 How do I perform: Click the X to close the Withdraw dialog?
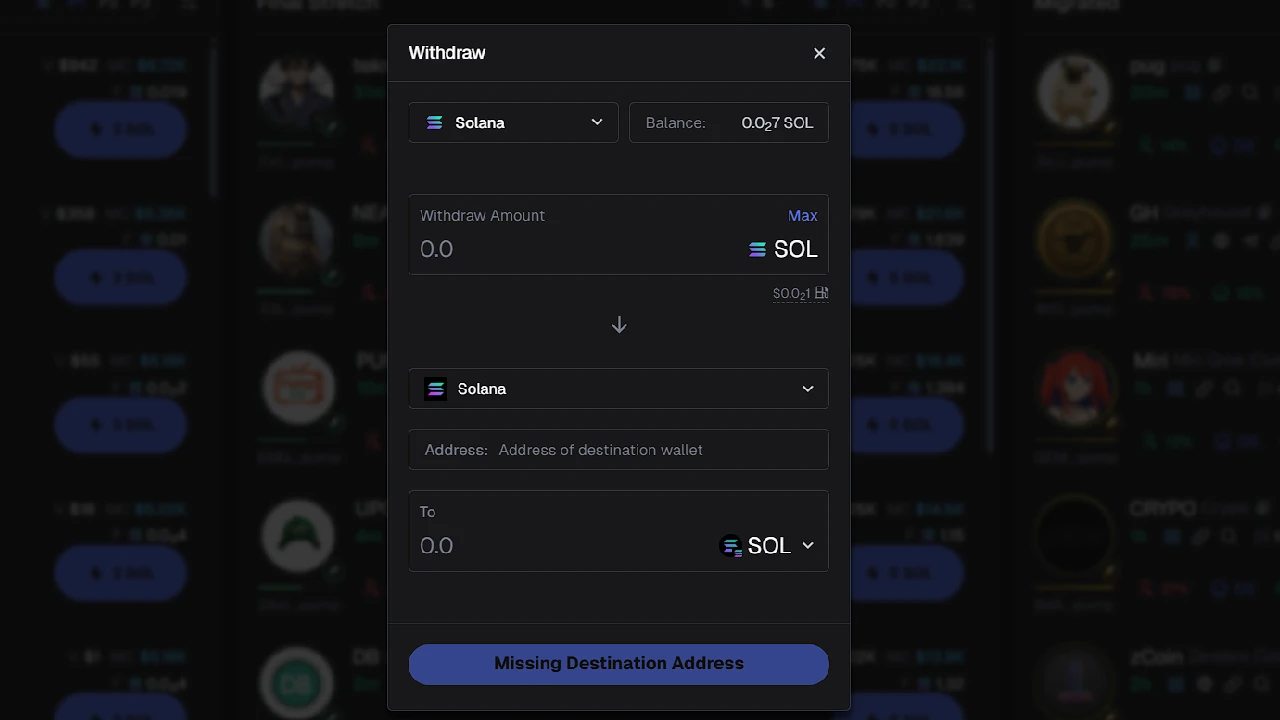[x=819, y=53]
